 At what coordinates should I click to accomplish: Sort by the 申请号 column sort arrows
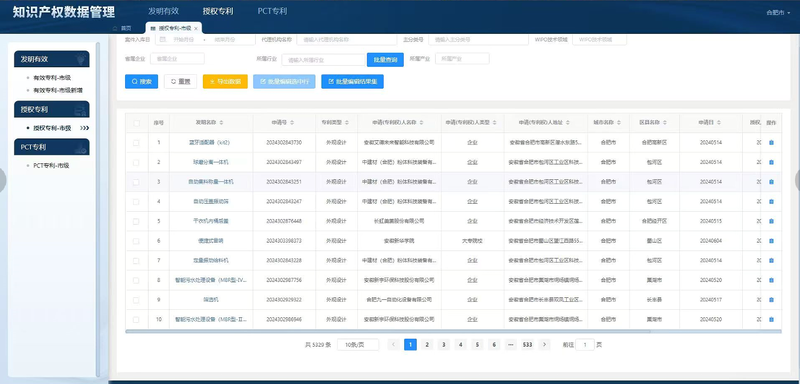coord(292,123)
